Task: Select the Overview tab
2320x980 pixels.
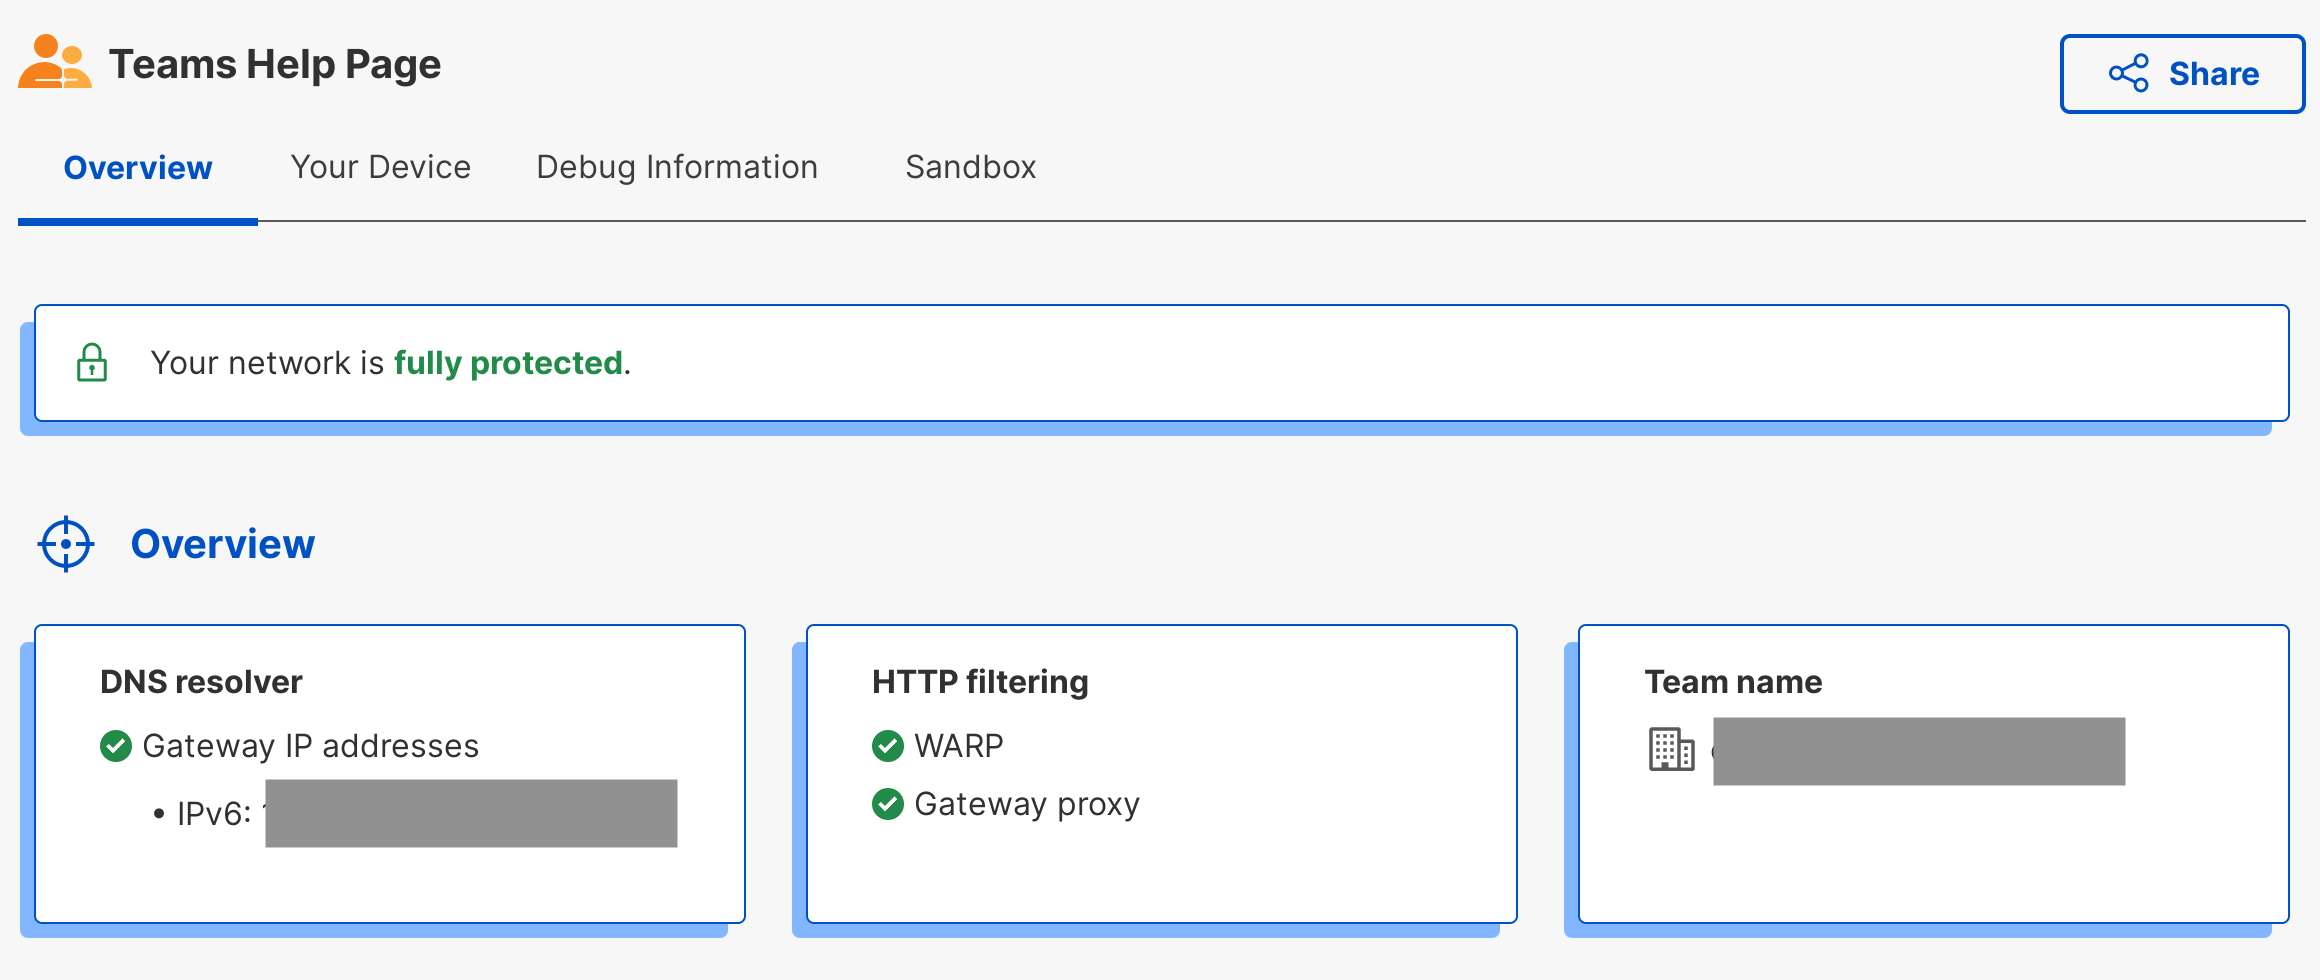Action: [x=138, y=167]
